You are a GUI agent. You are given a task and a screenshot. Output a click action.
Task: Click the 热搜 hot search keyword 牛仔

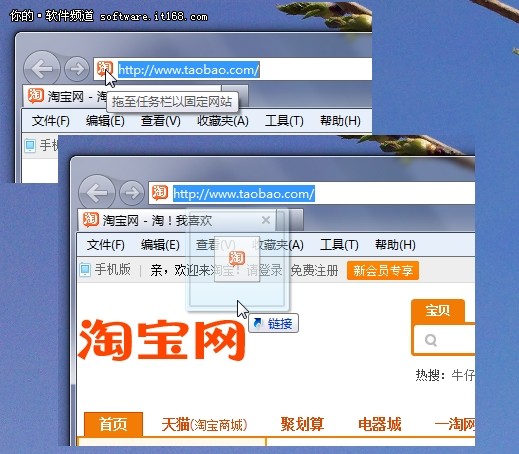[x=463, y=375]
